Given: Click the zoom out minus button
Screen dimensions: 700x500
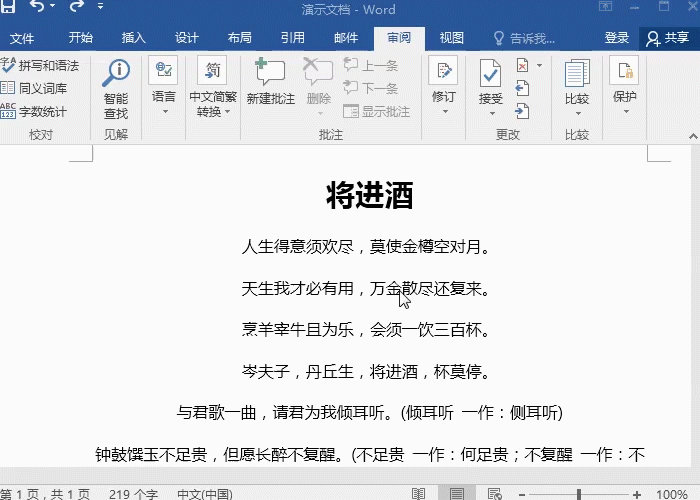Looking at the screenshot, I should 521,495.
